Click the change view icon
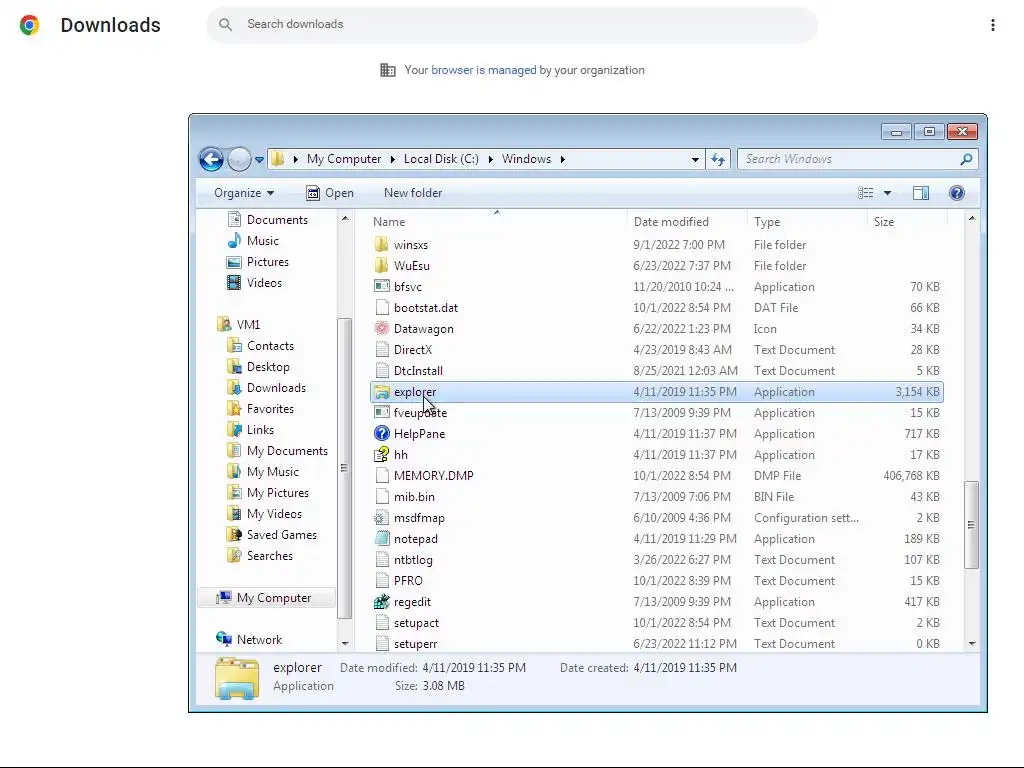 865,193
